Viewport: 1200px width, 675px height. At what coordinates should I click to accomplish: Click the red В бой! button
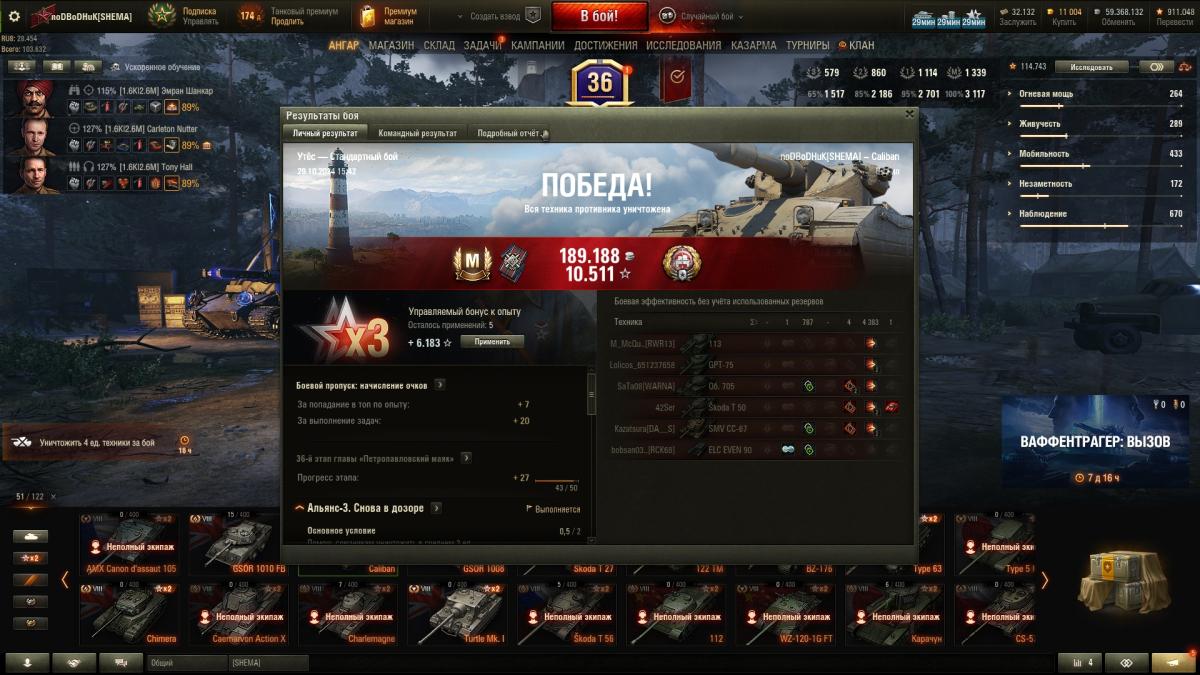(x=600, y=16)
